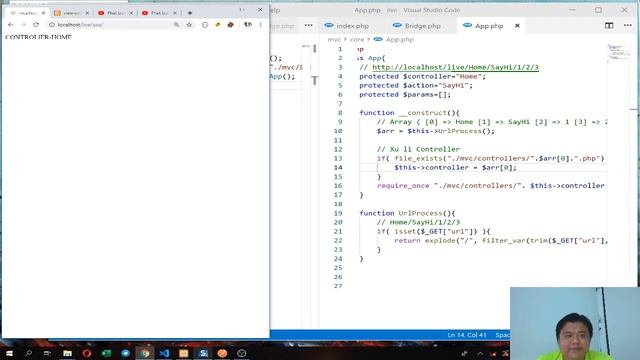The image size is (640, 360).
Task: Close the localhost browser tab
Action: (x=43, y=13)
